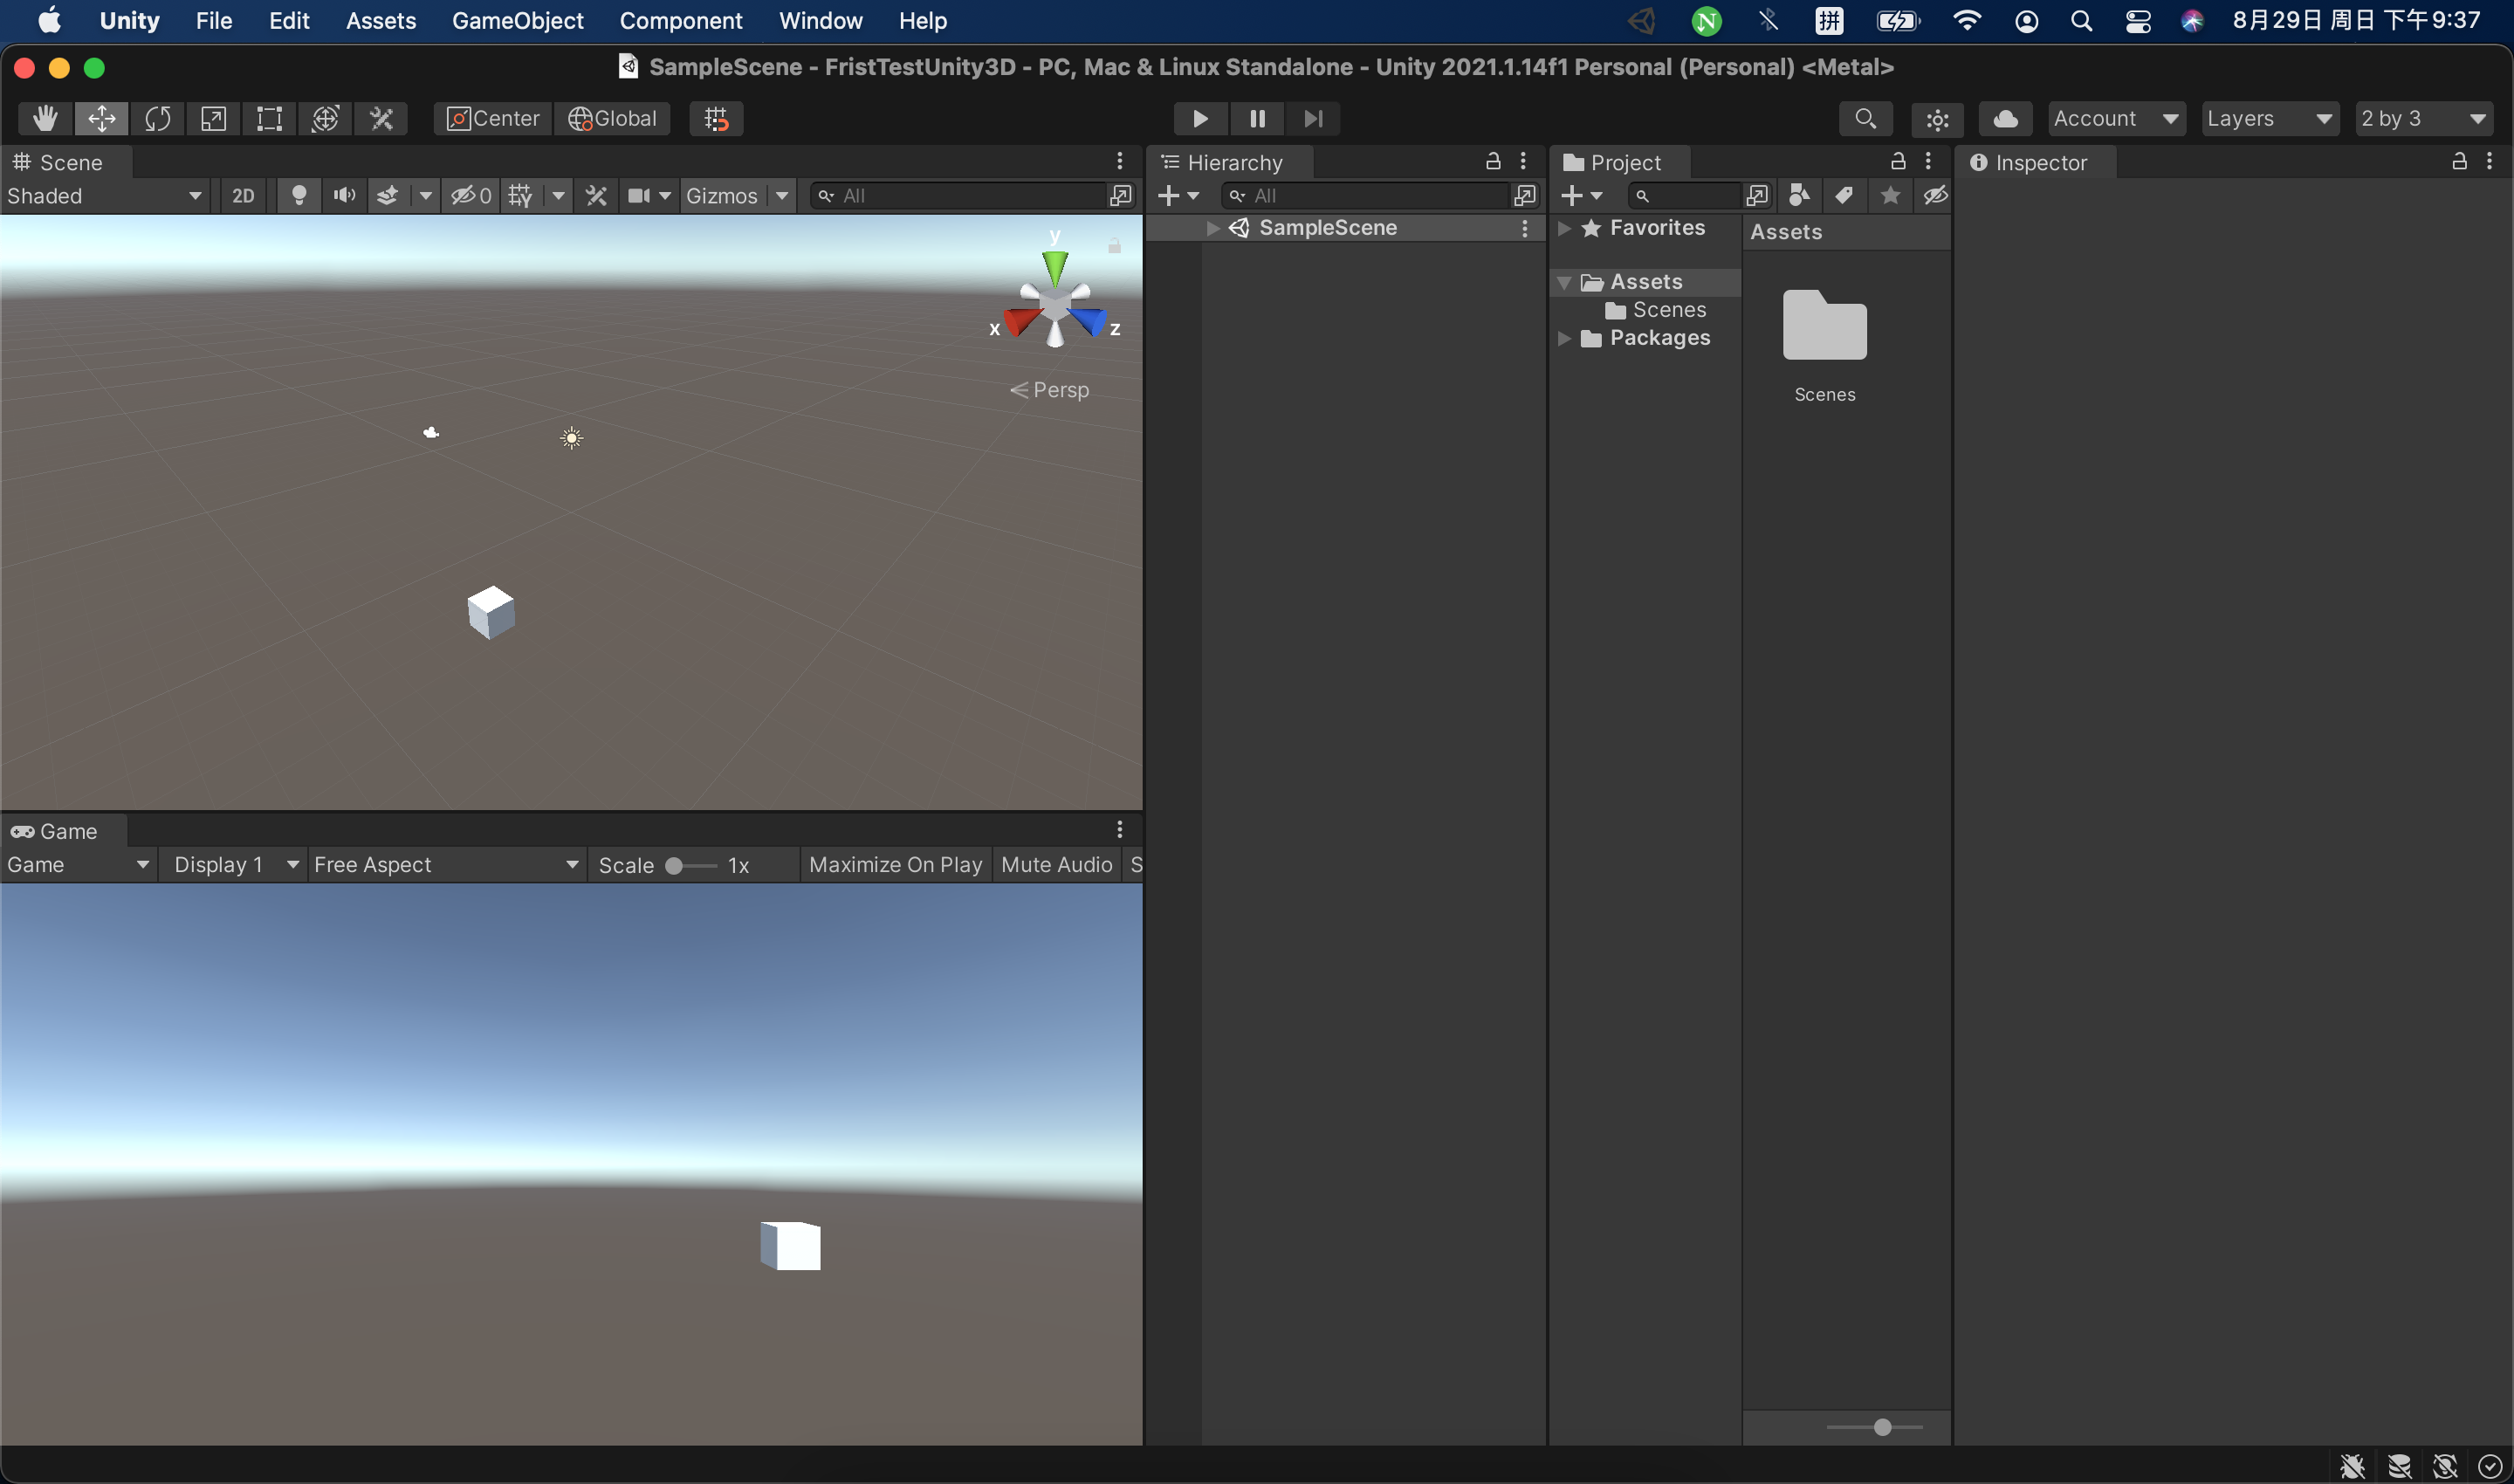Toggle 2D view mode in Scene
This screenshot has height=1484, width=2514.
(243, 196)
